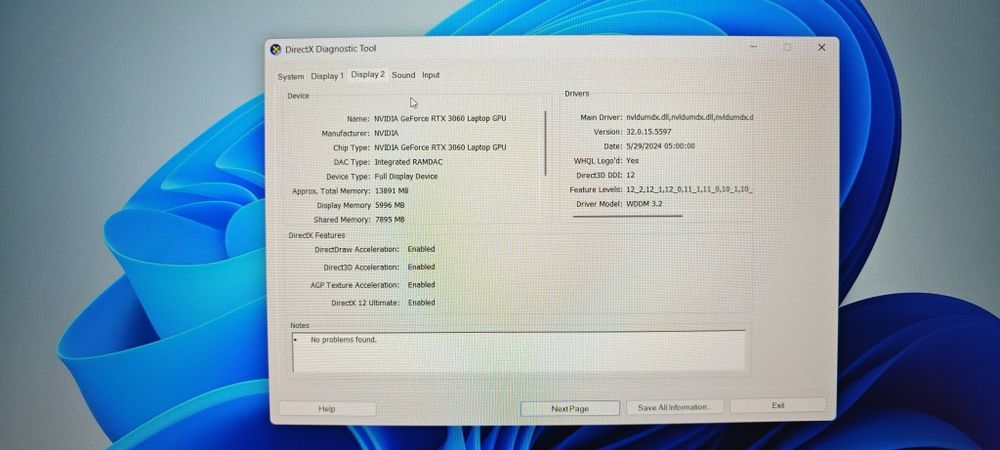
Task: Click the Feature Levels value 12_2,12_1
Action: (689, 190)
